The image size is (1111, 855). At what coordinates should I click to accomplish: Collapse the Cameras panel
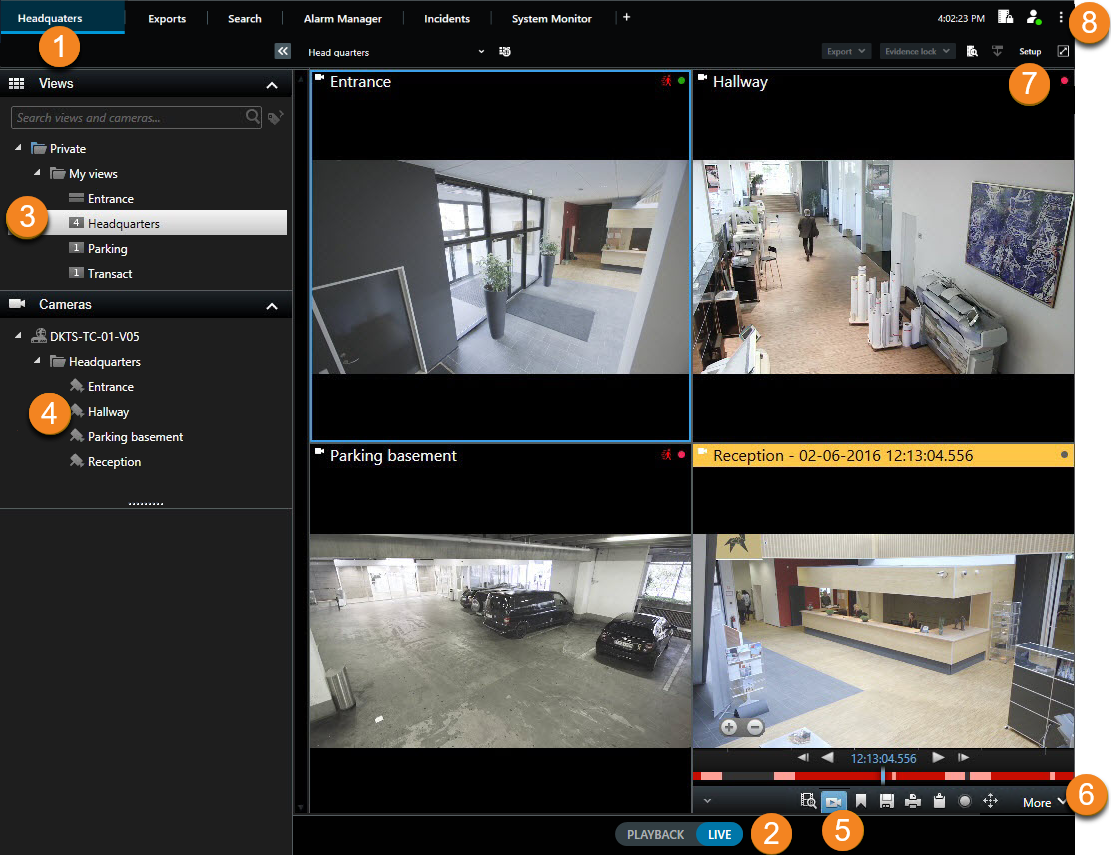[271, 305]
